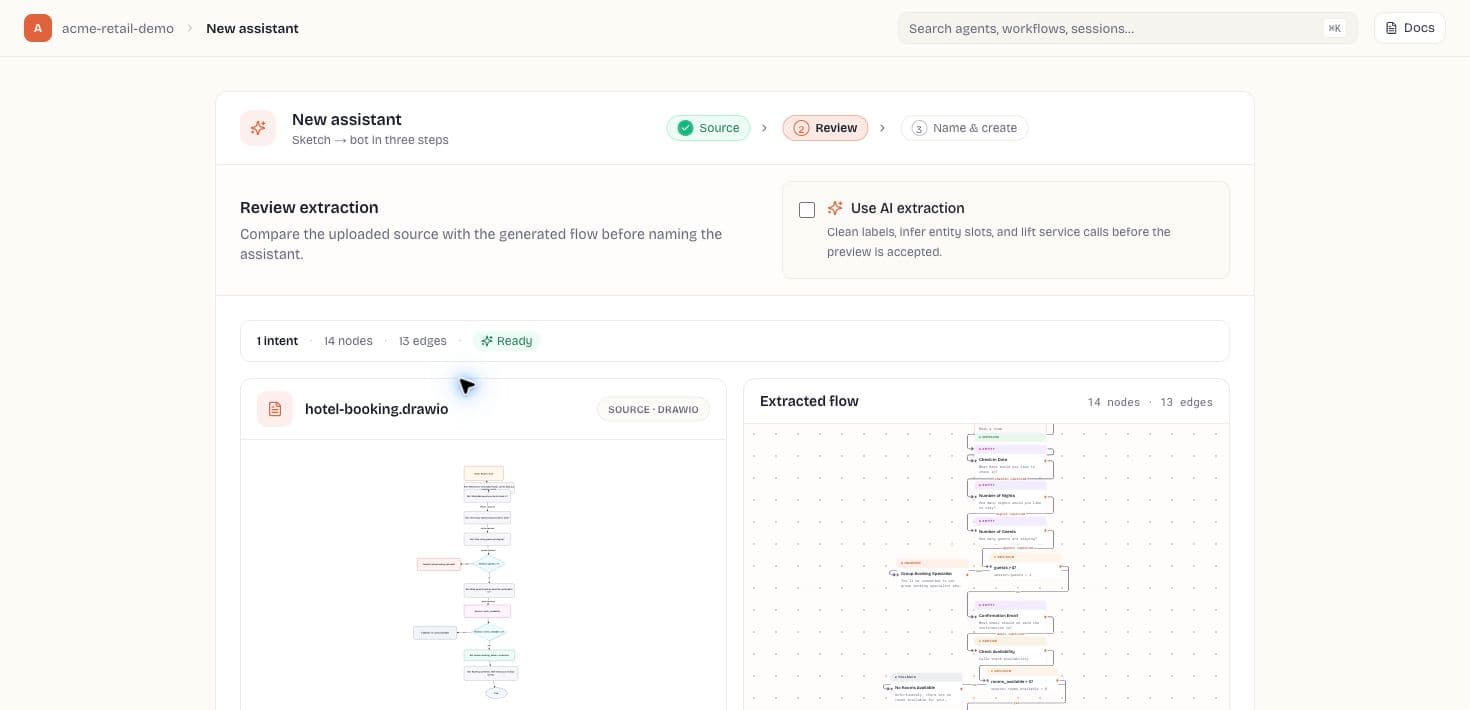1470x710 pixels.
Task: Click the sparkle icon in Ready badge
Action: [487, 341]
